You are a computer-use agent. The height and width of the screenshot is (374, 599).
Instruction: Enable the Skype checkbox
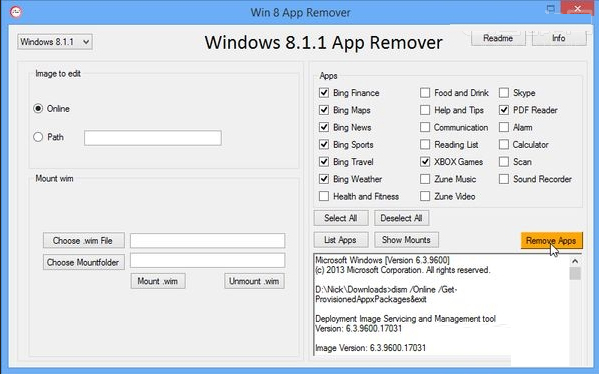point(504,93)
